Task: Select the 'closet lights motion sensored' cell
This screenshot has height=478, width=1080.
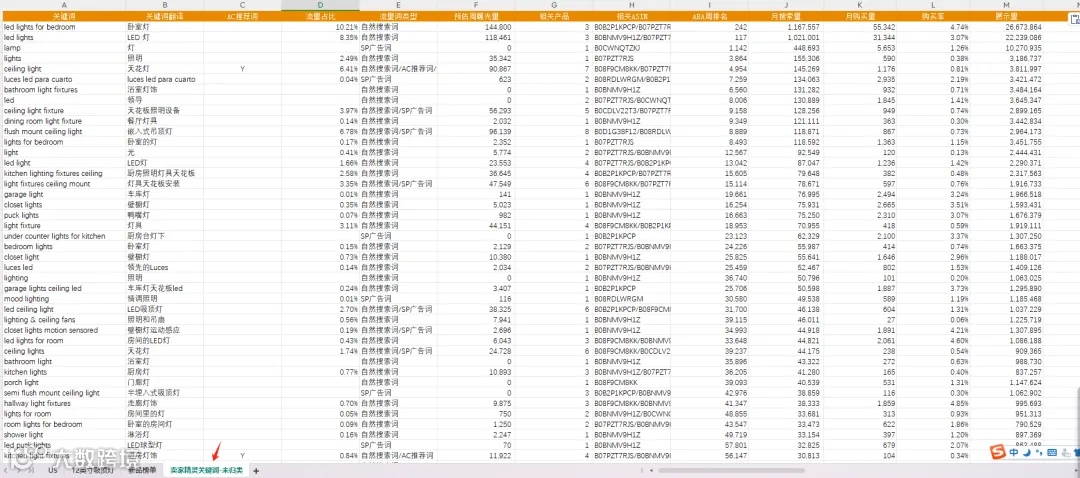Action: [x=63, y=330]
